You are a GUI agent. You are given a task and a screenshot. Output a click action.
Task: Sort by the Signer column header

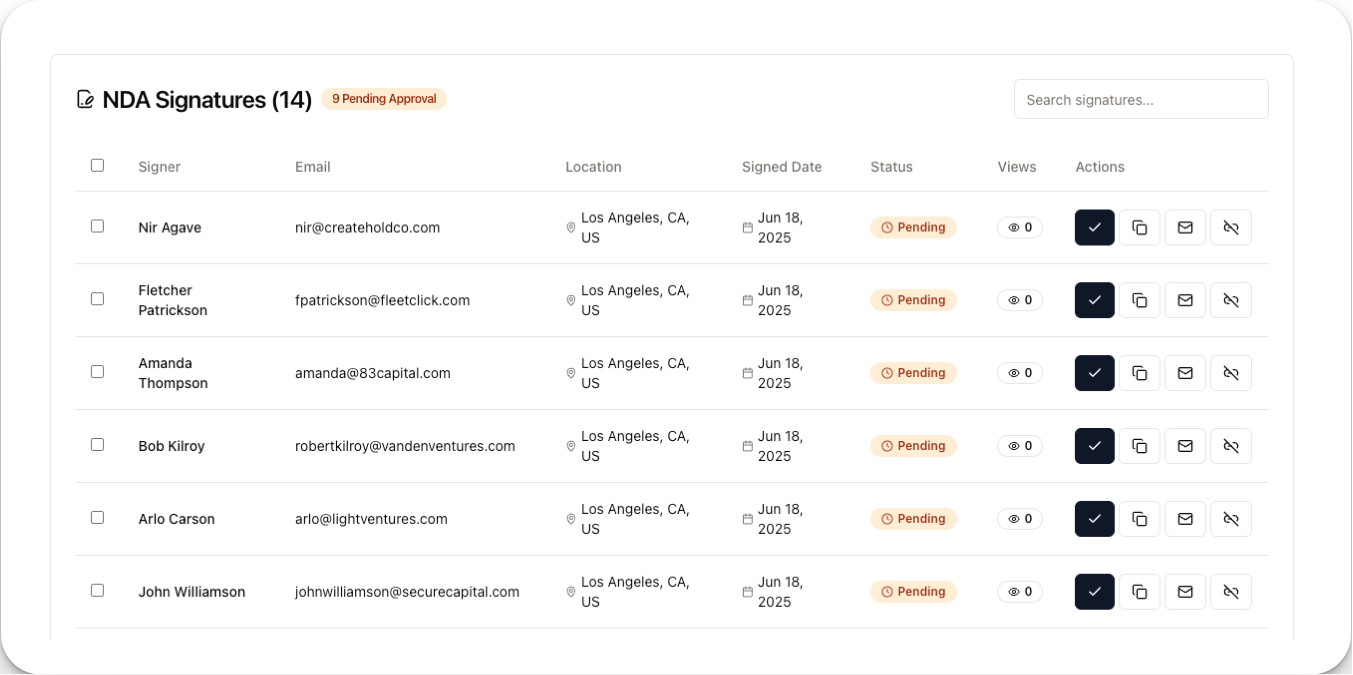[159, 166]
